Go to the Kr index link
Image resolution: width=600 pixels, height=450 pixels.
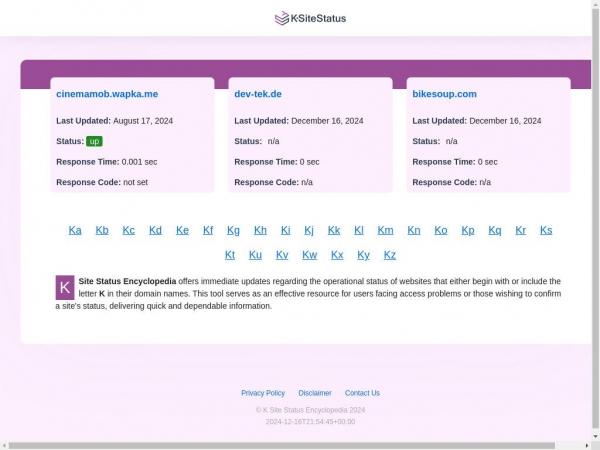[x=520, y=230]
